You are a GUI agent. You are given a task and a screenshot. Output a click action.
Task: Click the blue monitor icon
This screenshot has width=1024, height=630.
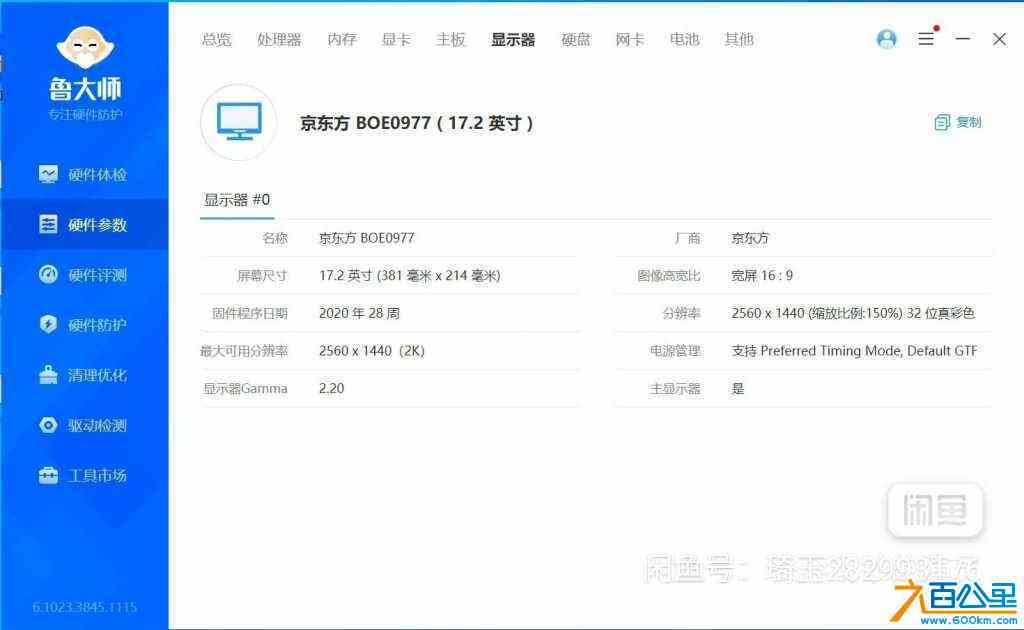[239, 121]
